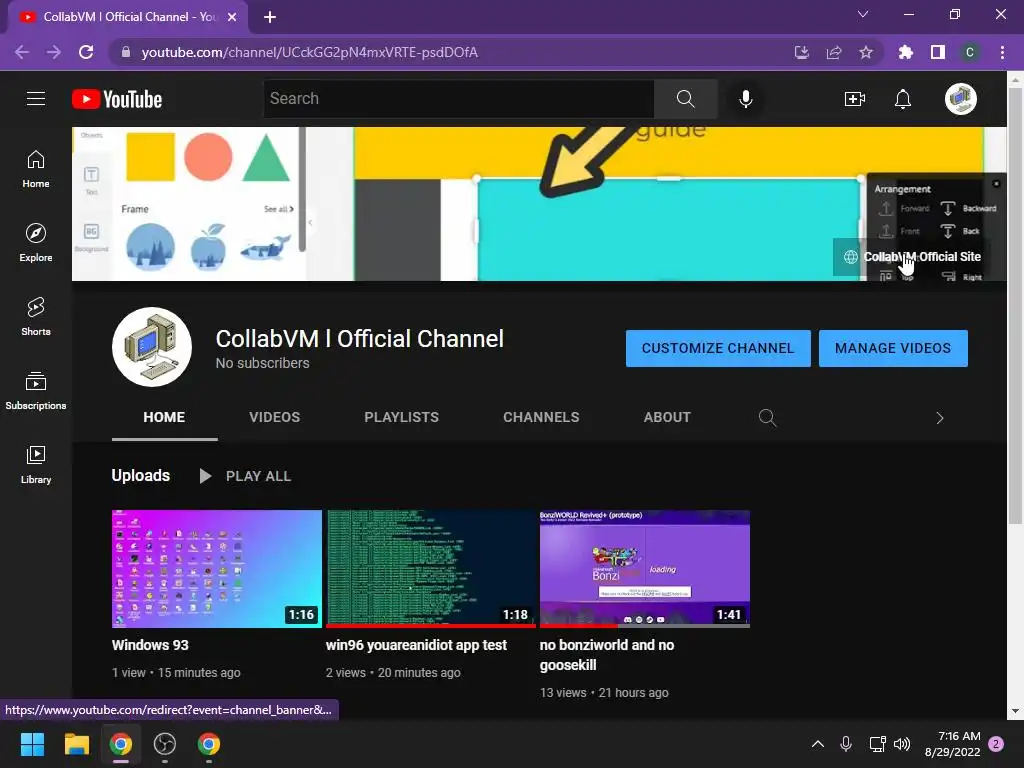Click the Windows 93 video thumbnail
This screenshot has width=1024, height=768.
(217, 569)
